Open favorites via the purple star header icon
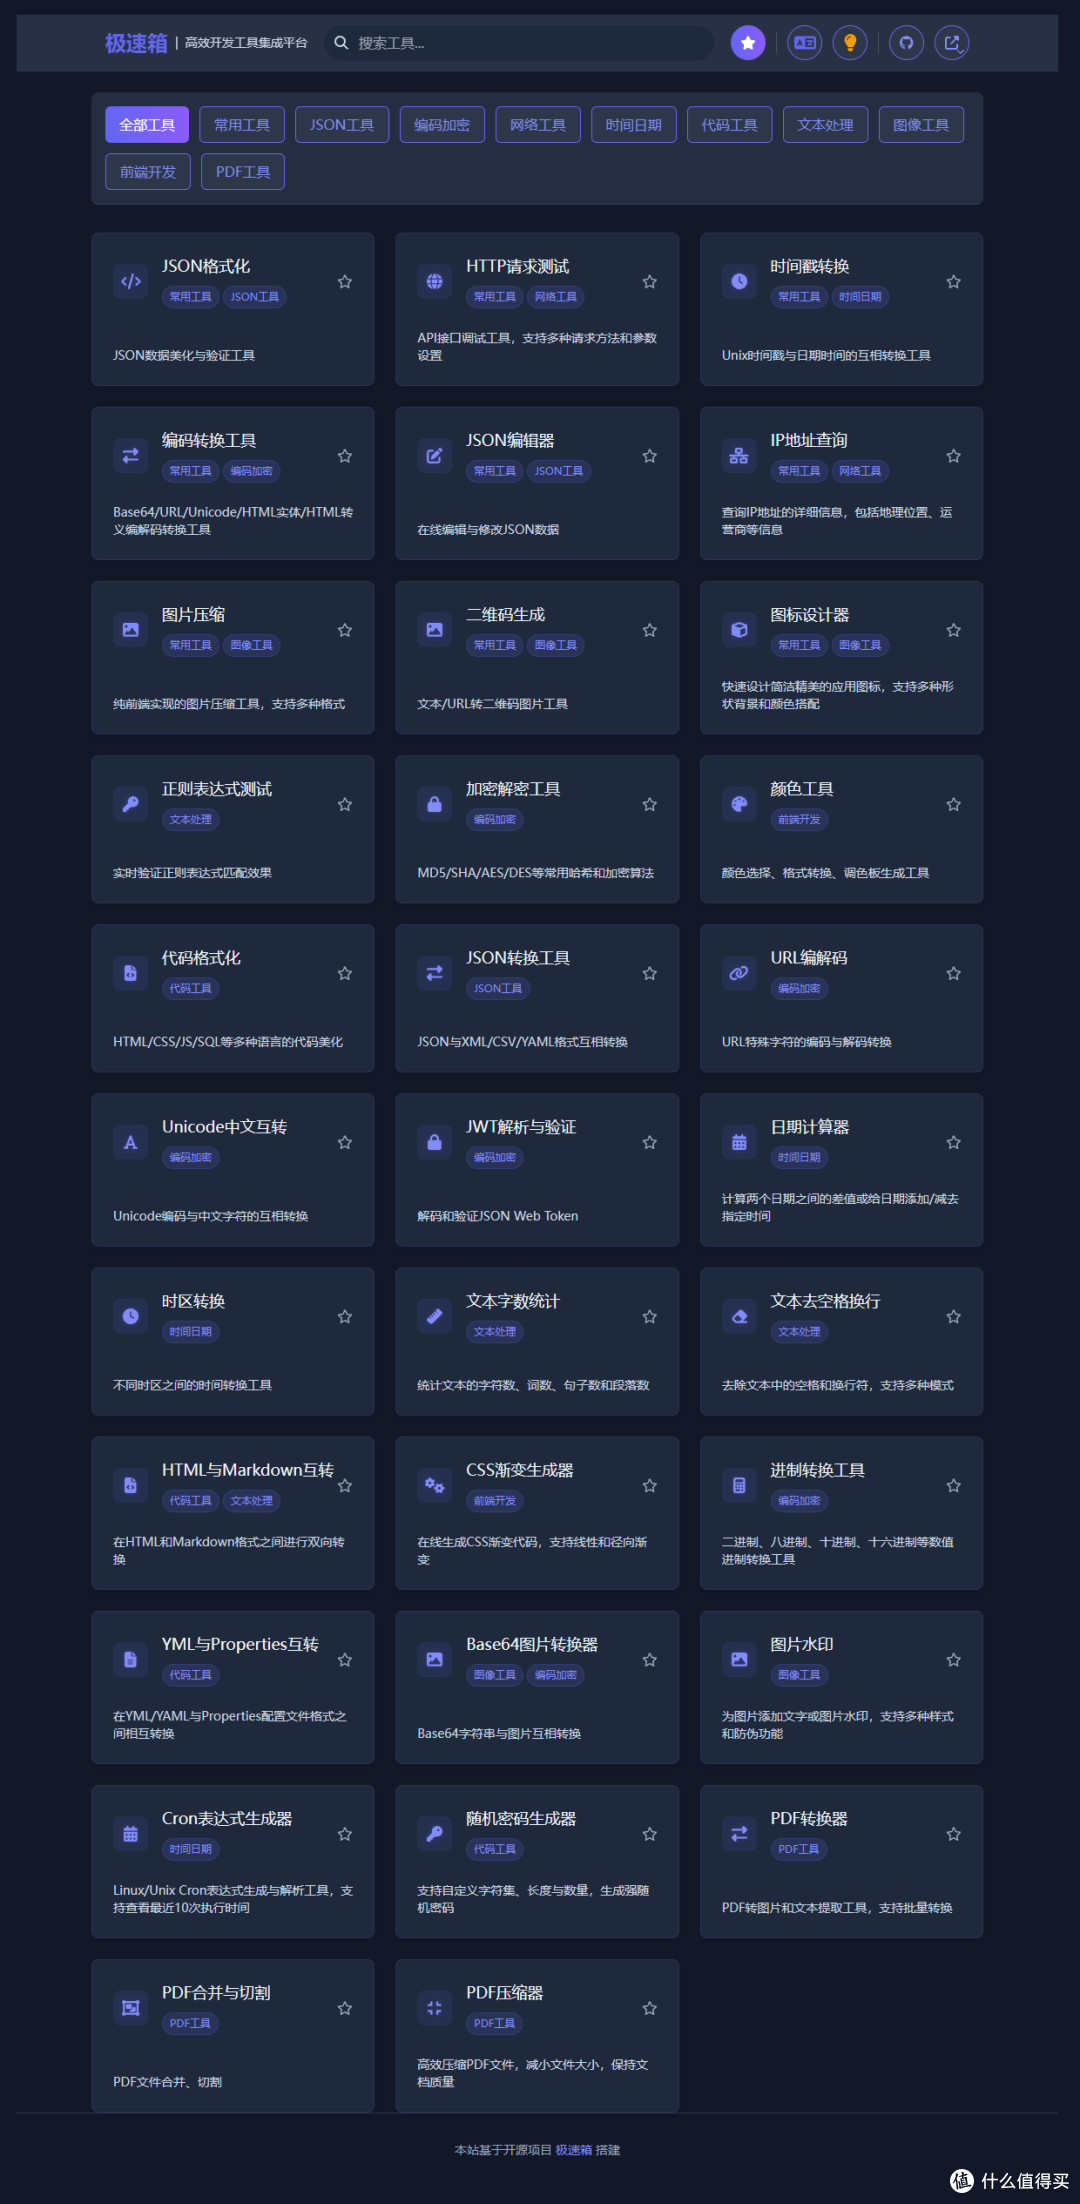Screen dimensions: 1080x2204 [x=748, y=43]
